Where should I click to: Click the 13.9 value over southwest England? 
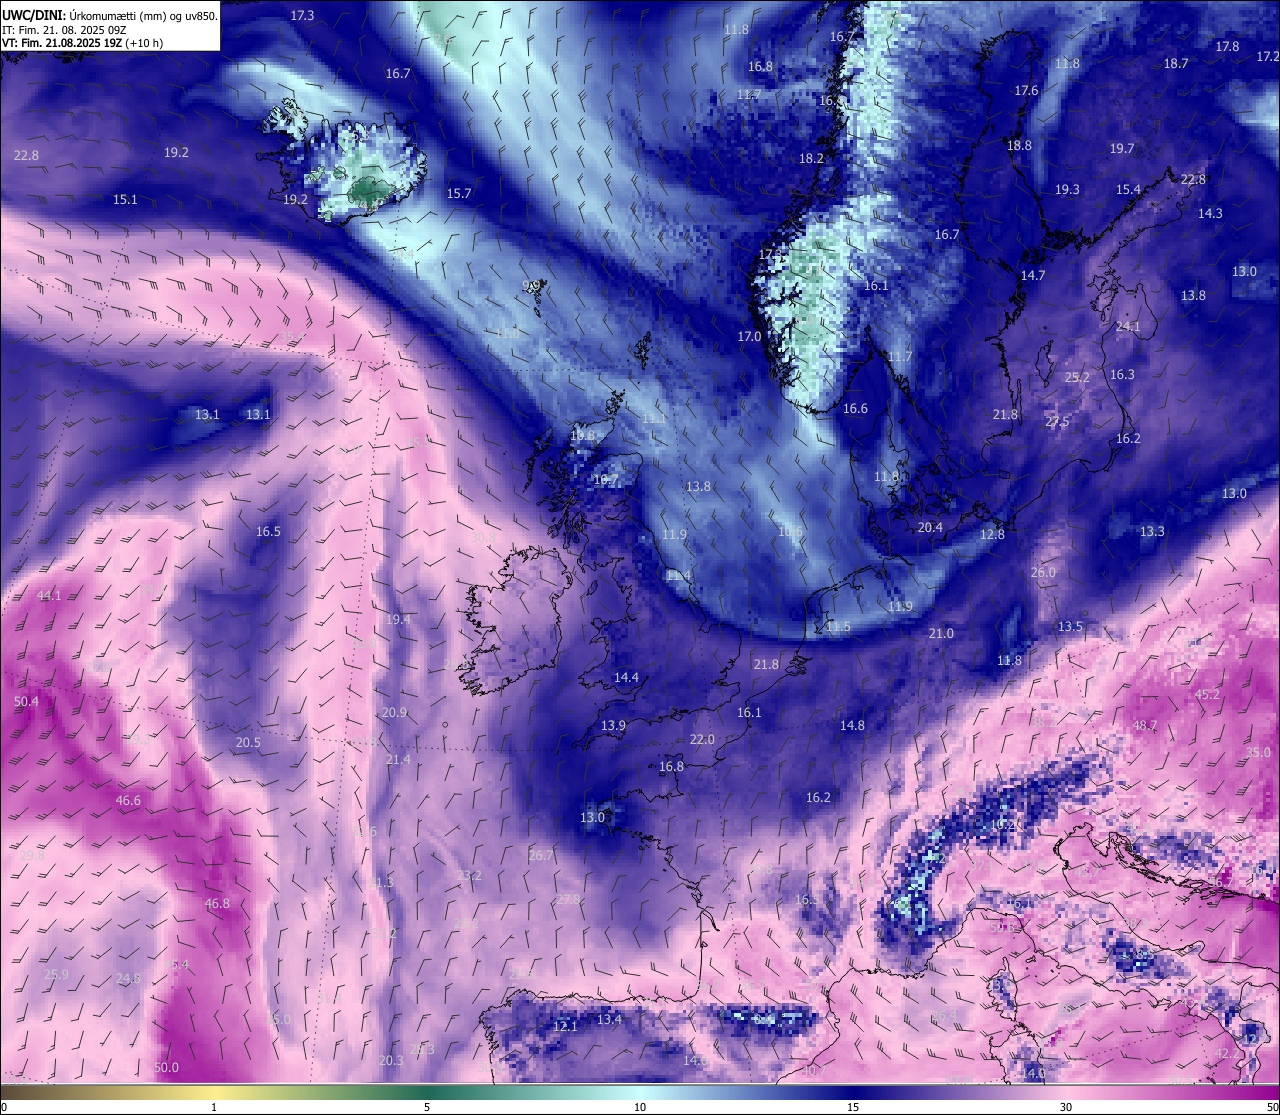click(613, 726)
